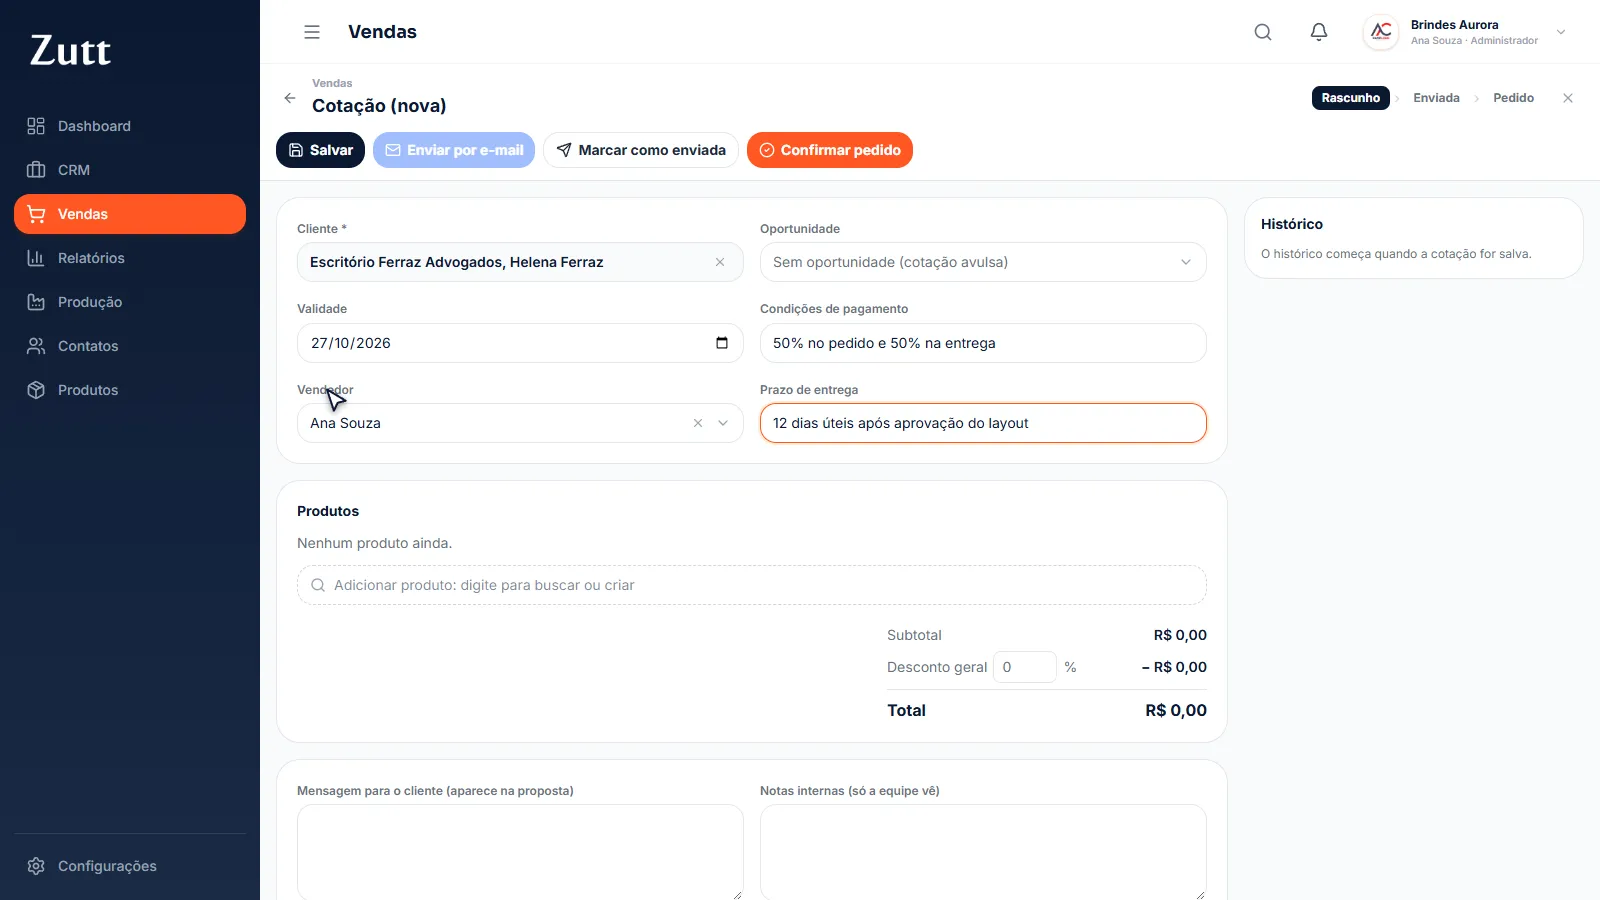The width and height of the screenshot is (1600, 900).
Task: Click the Histórico panel heading
Action: pyautogui.click(x=1292, y=224)
